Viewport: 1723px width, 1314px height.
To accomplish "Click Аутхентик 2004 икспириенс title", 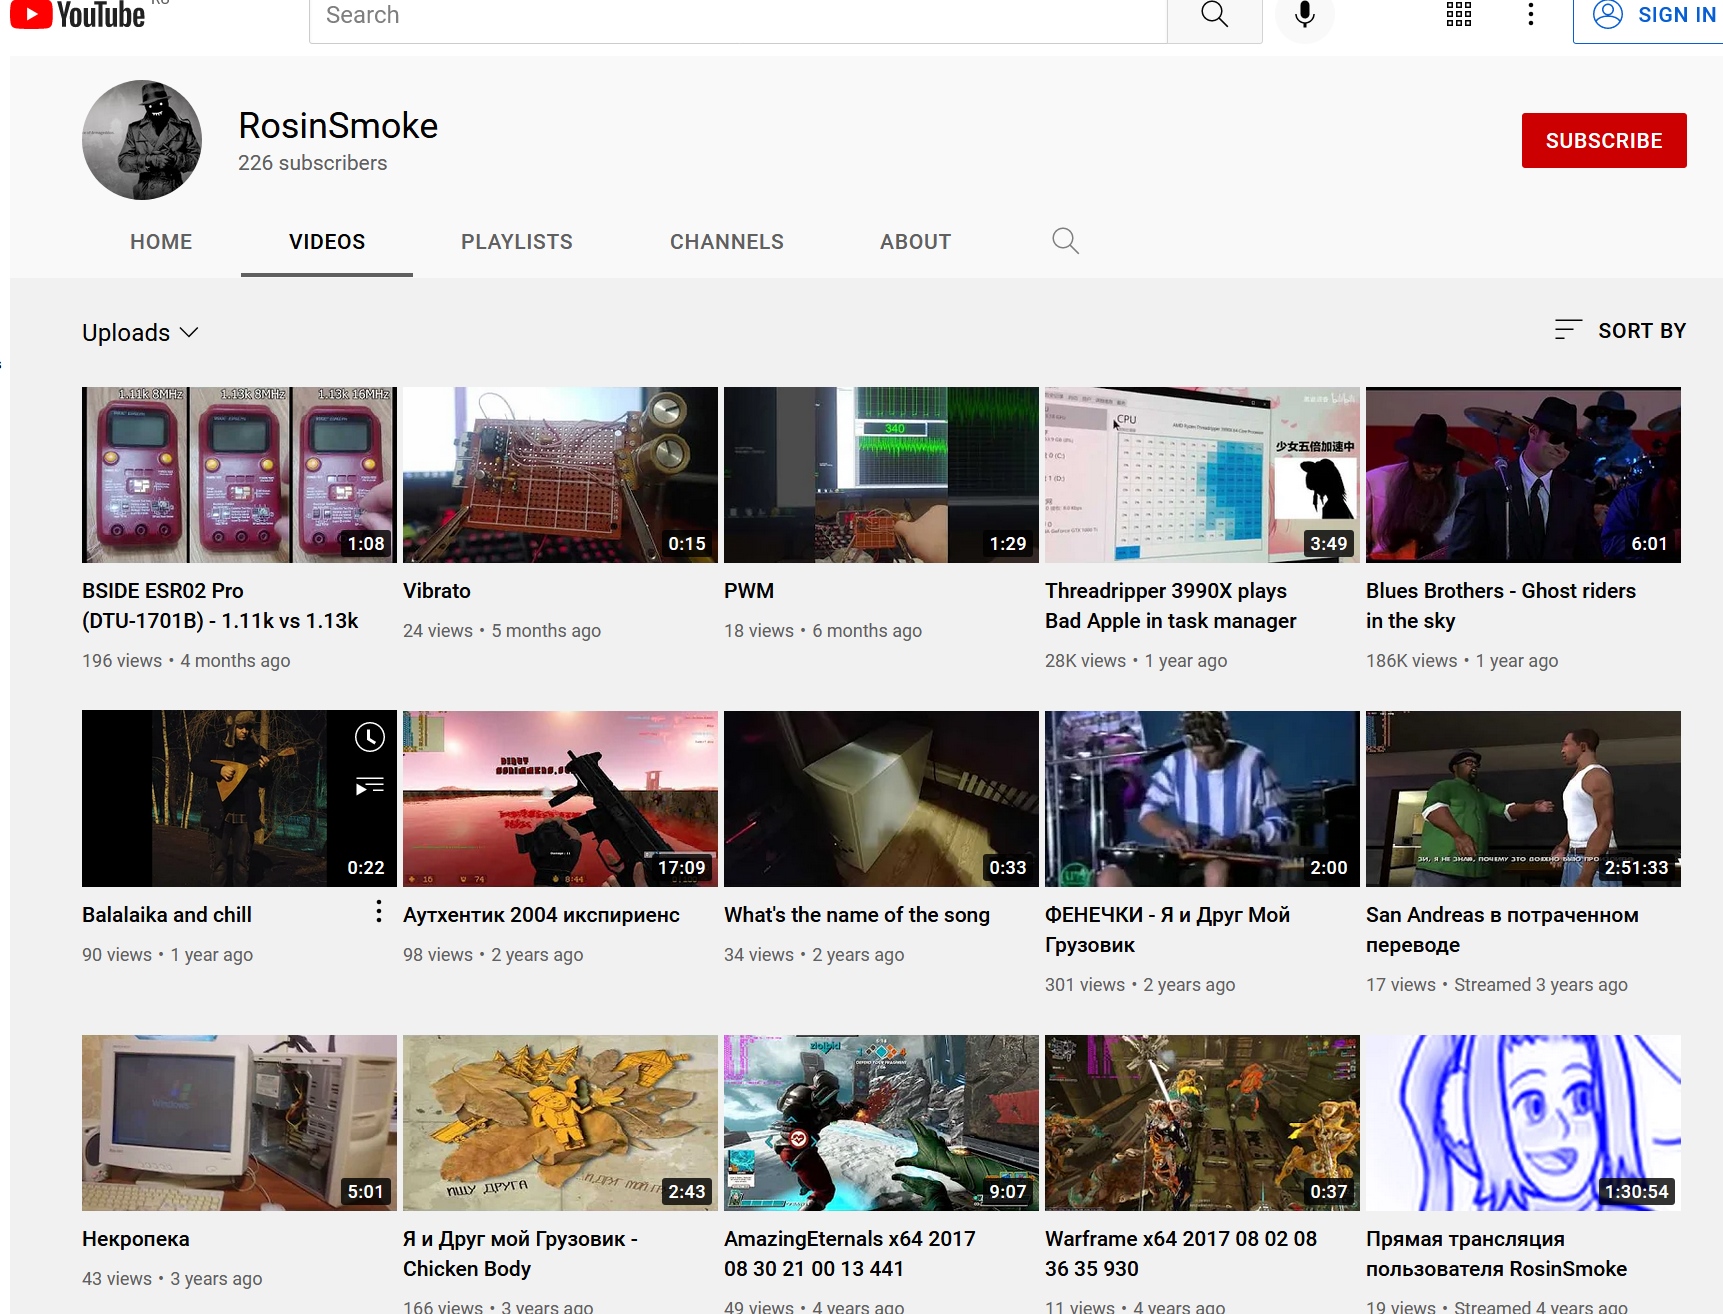I will coord(541,915).
